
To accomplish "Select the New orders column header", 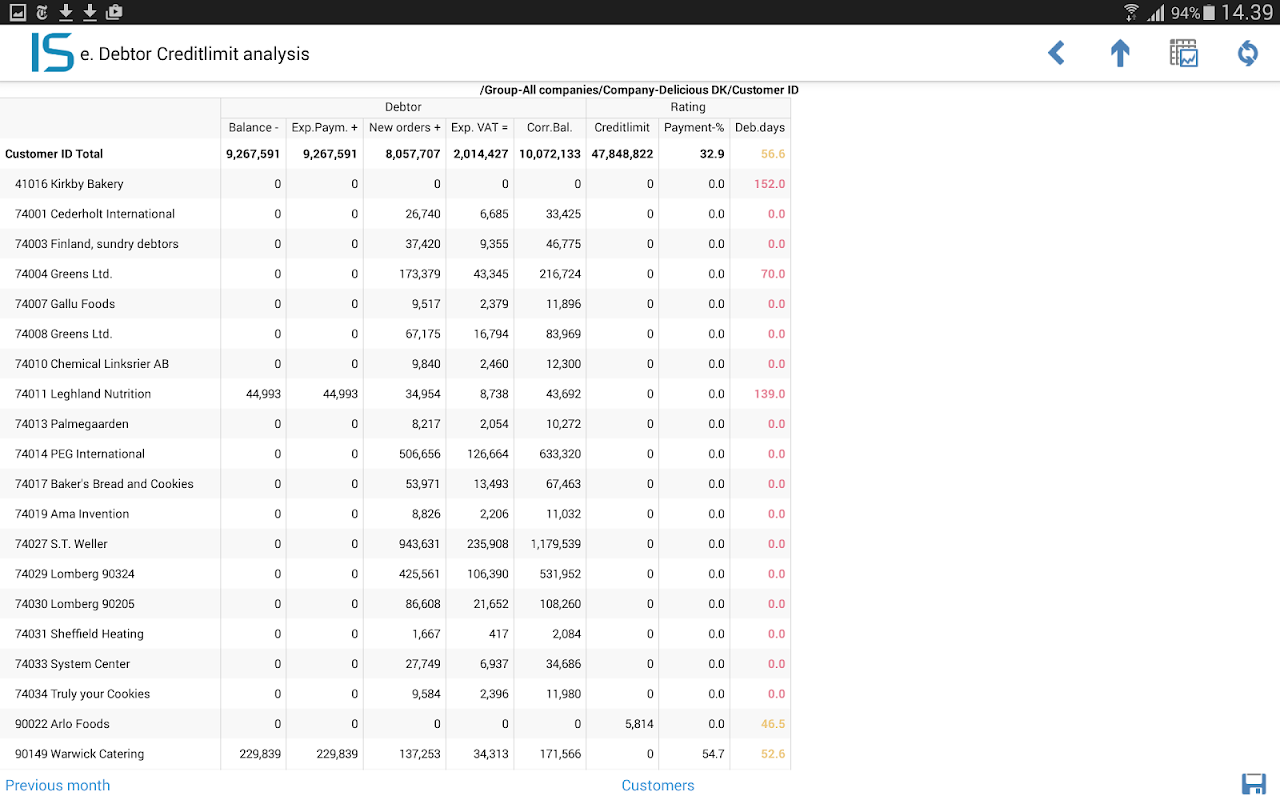I will pos(405,127).
